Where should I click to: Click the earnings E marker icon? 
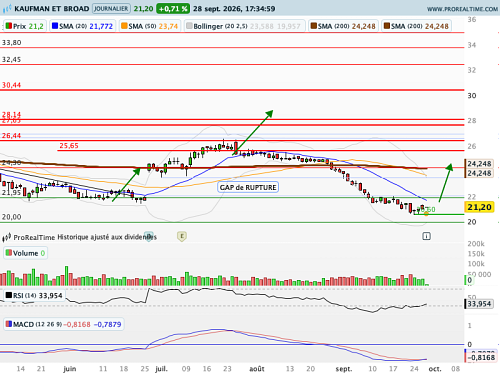tap(182, 236)
